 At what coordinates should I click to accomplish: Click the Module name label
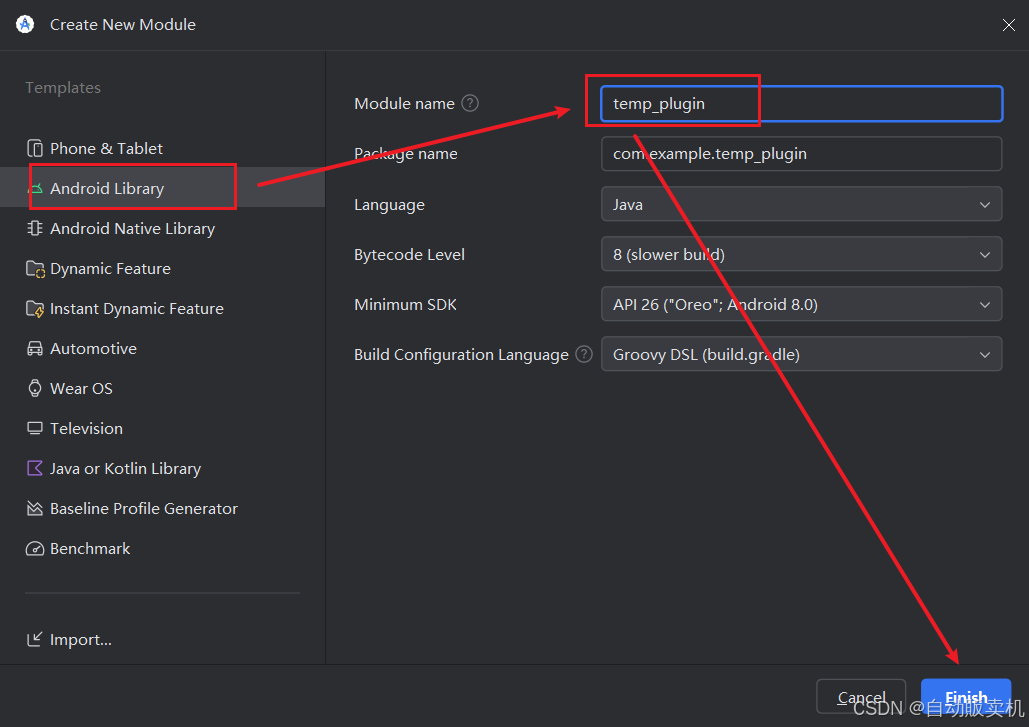[x=404, y=104]
